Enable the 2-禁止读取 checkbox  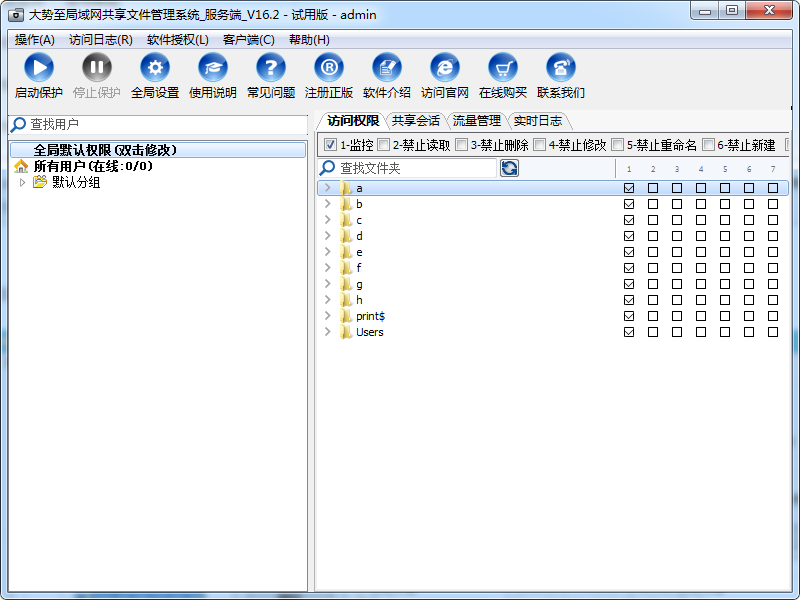pyautogui.click(x=384, y=145)
